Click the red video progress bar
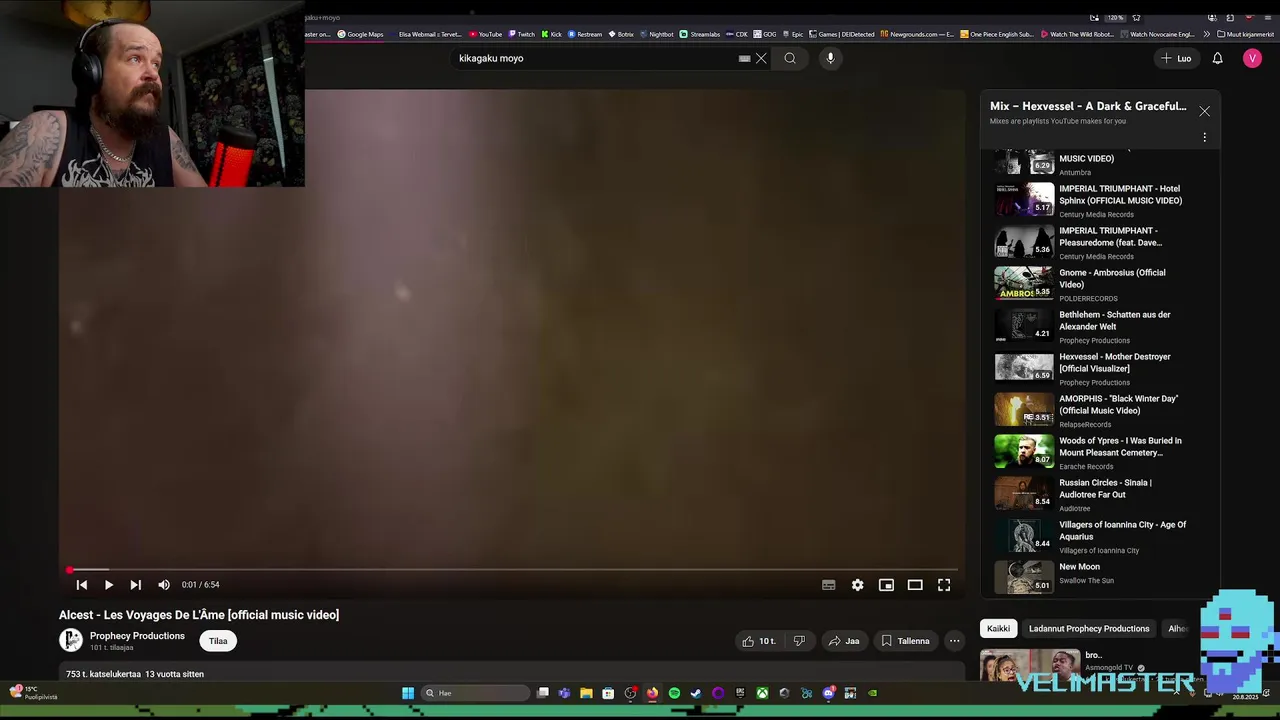 coord(512,570)
